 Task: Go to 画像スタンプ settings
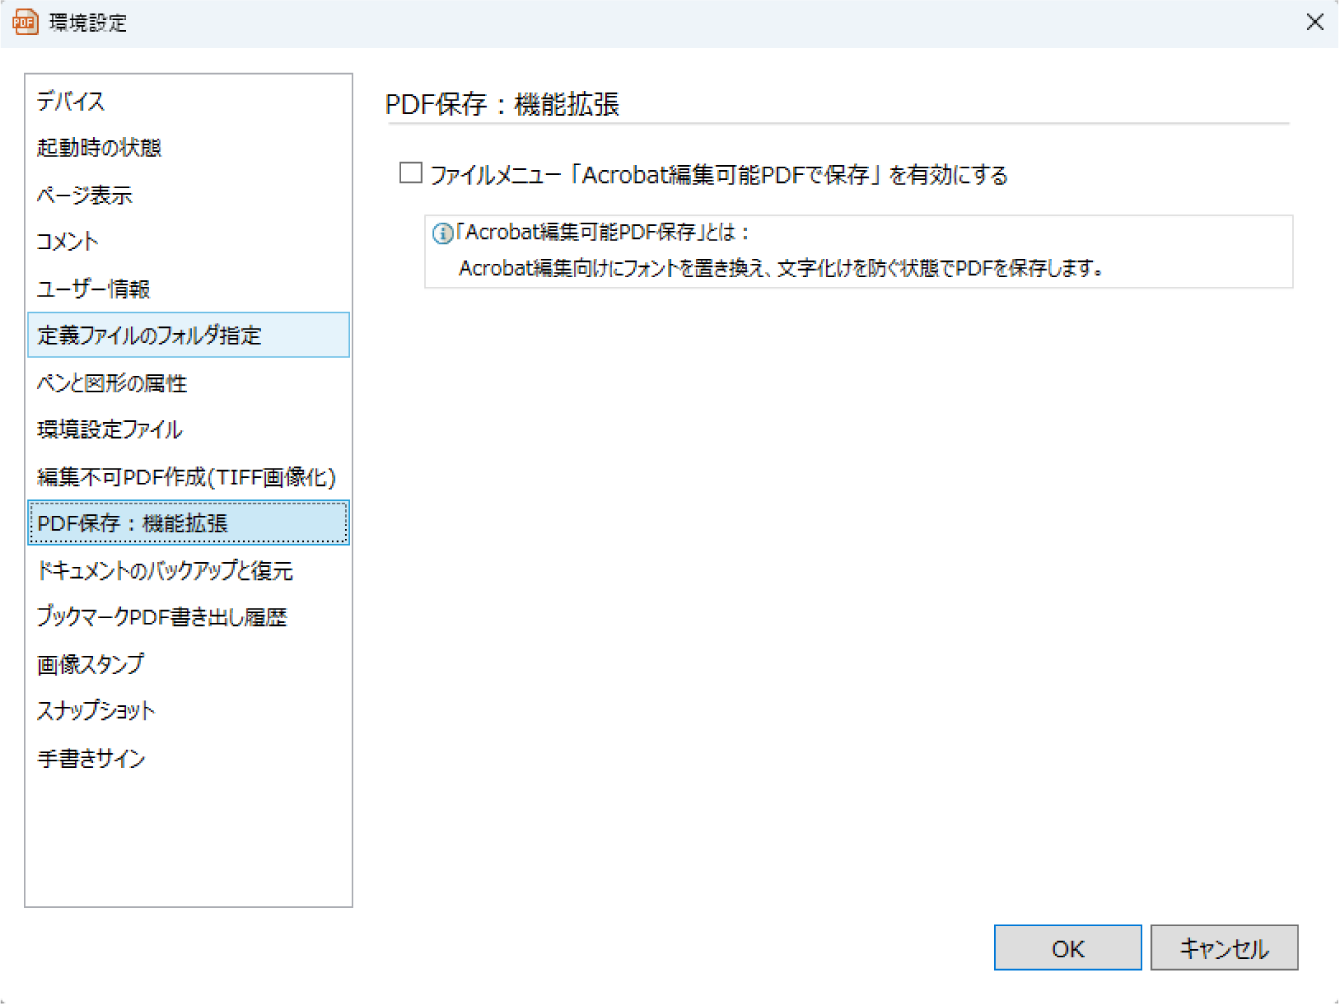tap(188, 664)
